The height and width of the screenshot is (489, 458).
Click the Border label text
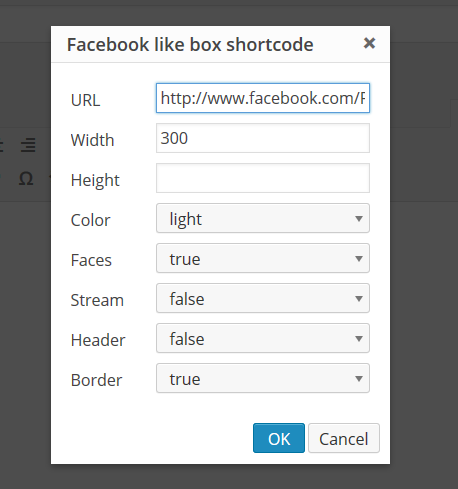[x=96, y=380]
